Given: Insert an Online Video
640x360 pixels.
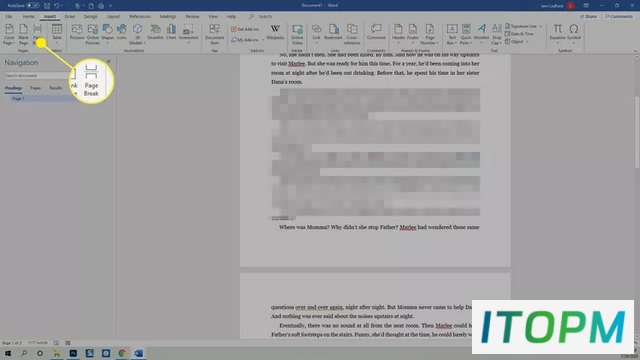Looking at the screenshot, I should [x=297, y=34].
